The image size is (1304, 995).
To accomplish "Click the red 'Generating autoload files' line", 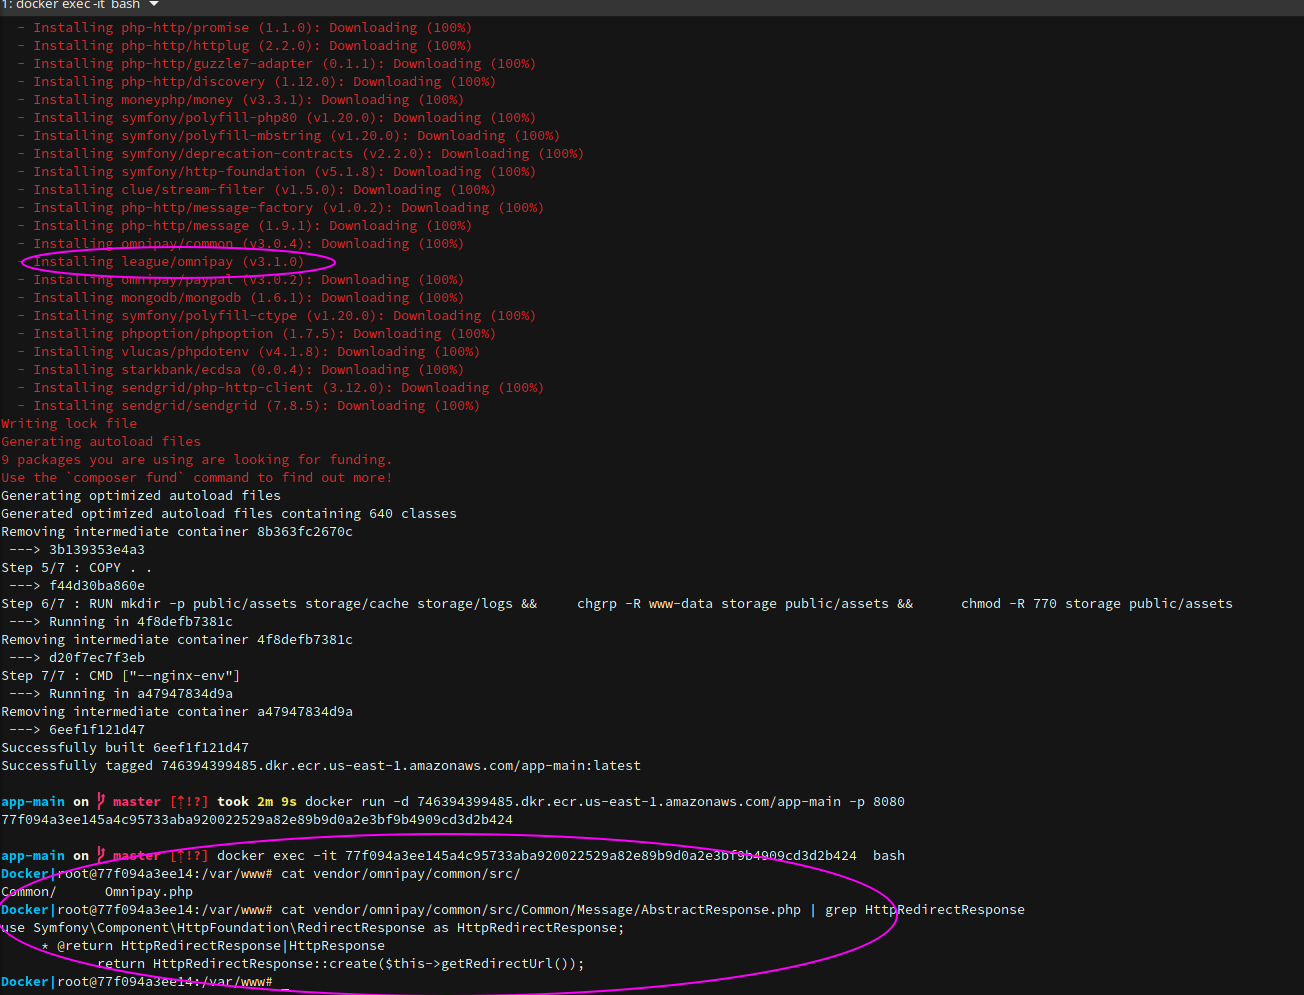I will pyautogui.click(x=101, y=442).
